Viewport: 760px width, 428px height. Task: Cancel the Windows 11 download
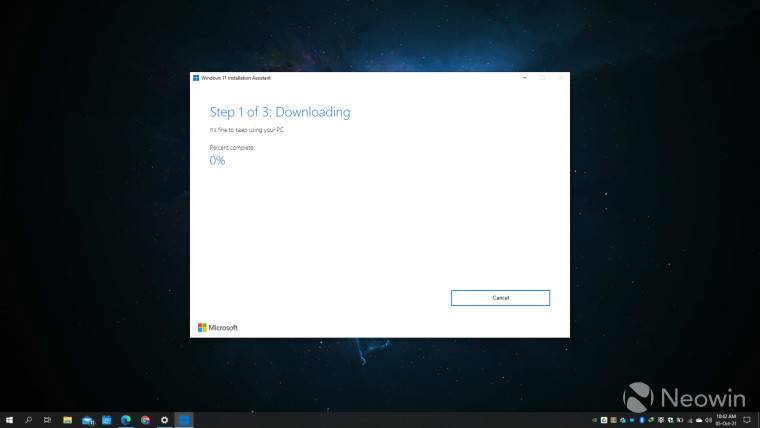pyautogui.click(x=500, y=298)
